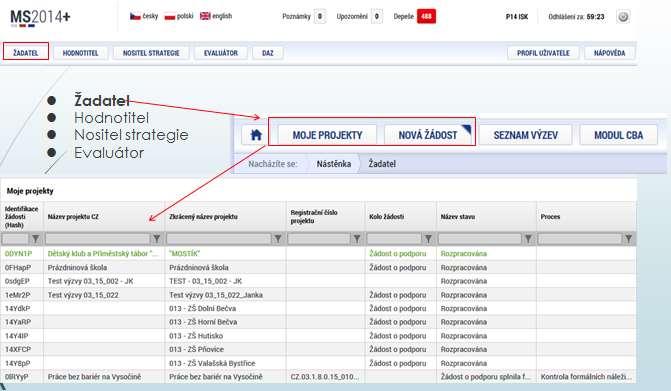This screenshot has height=391, width=671.
Task: Open filter for Zkrácený název projektu
Action: pyautogui.click(x=278, y=239)
